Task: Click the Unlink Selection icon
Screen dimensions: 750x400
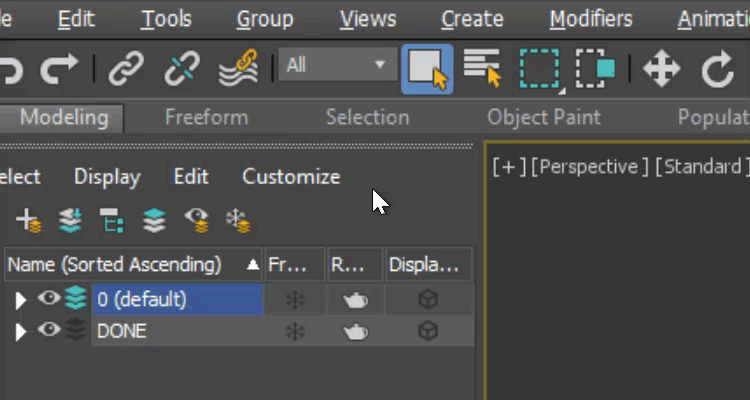Action: [181, 69]
